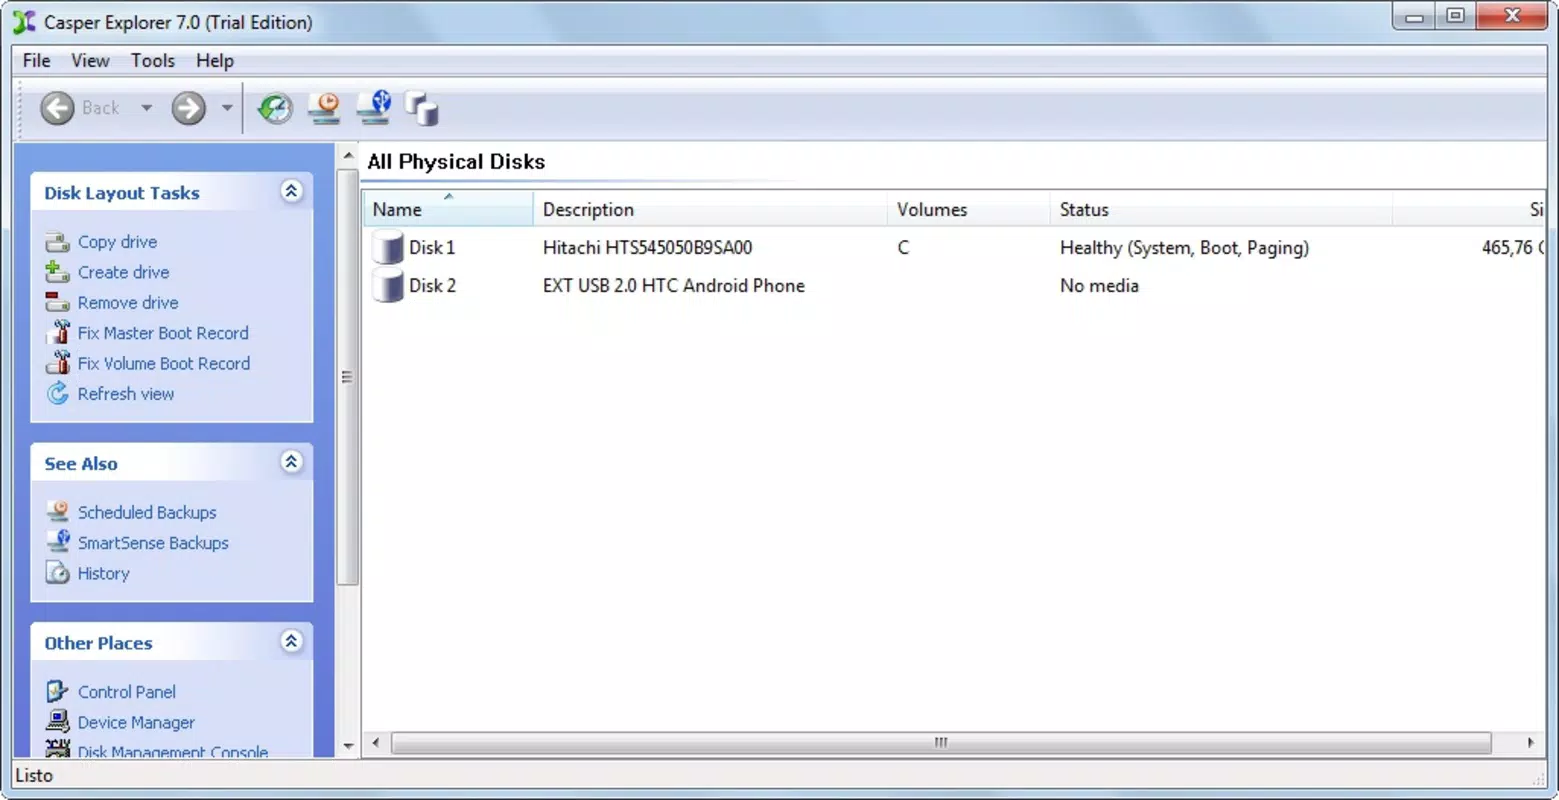Viewport: 1559px width, 800px height.
Task: Click the Remove drive icon in sidebar
Action: coord(58,302)
